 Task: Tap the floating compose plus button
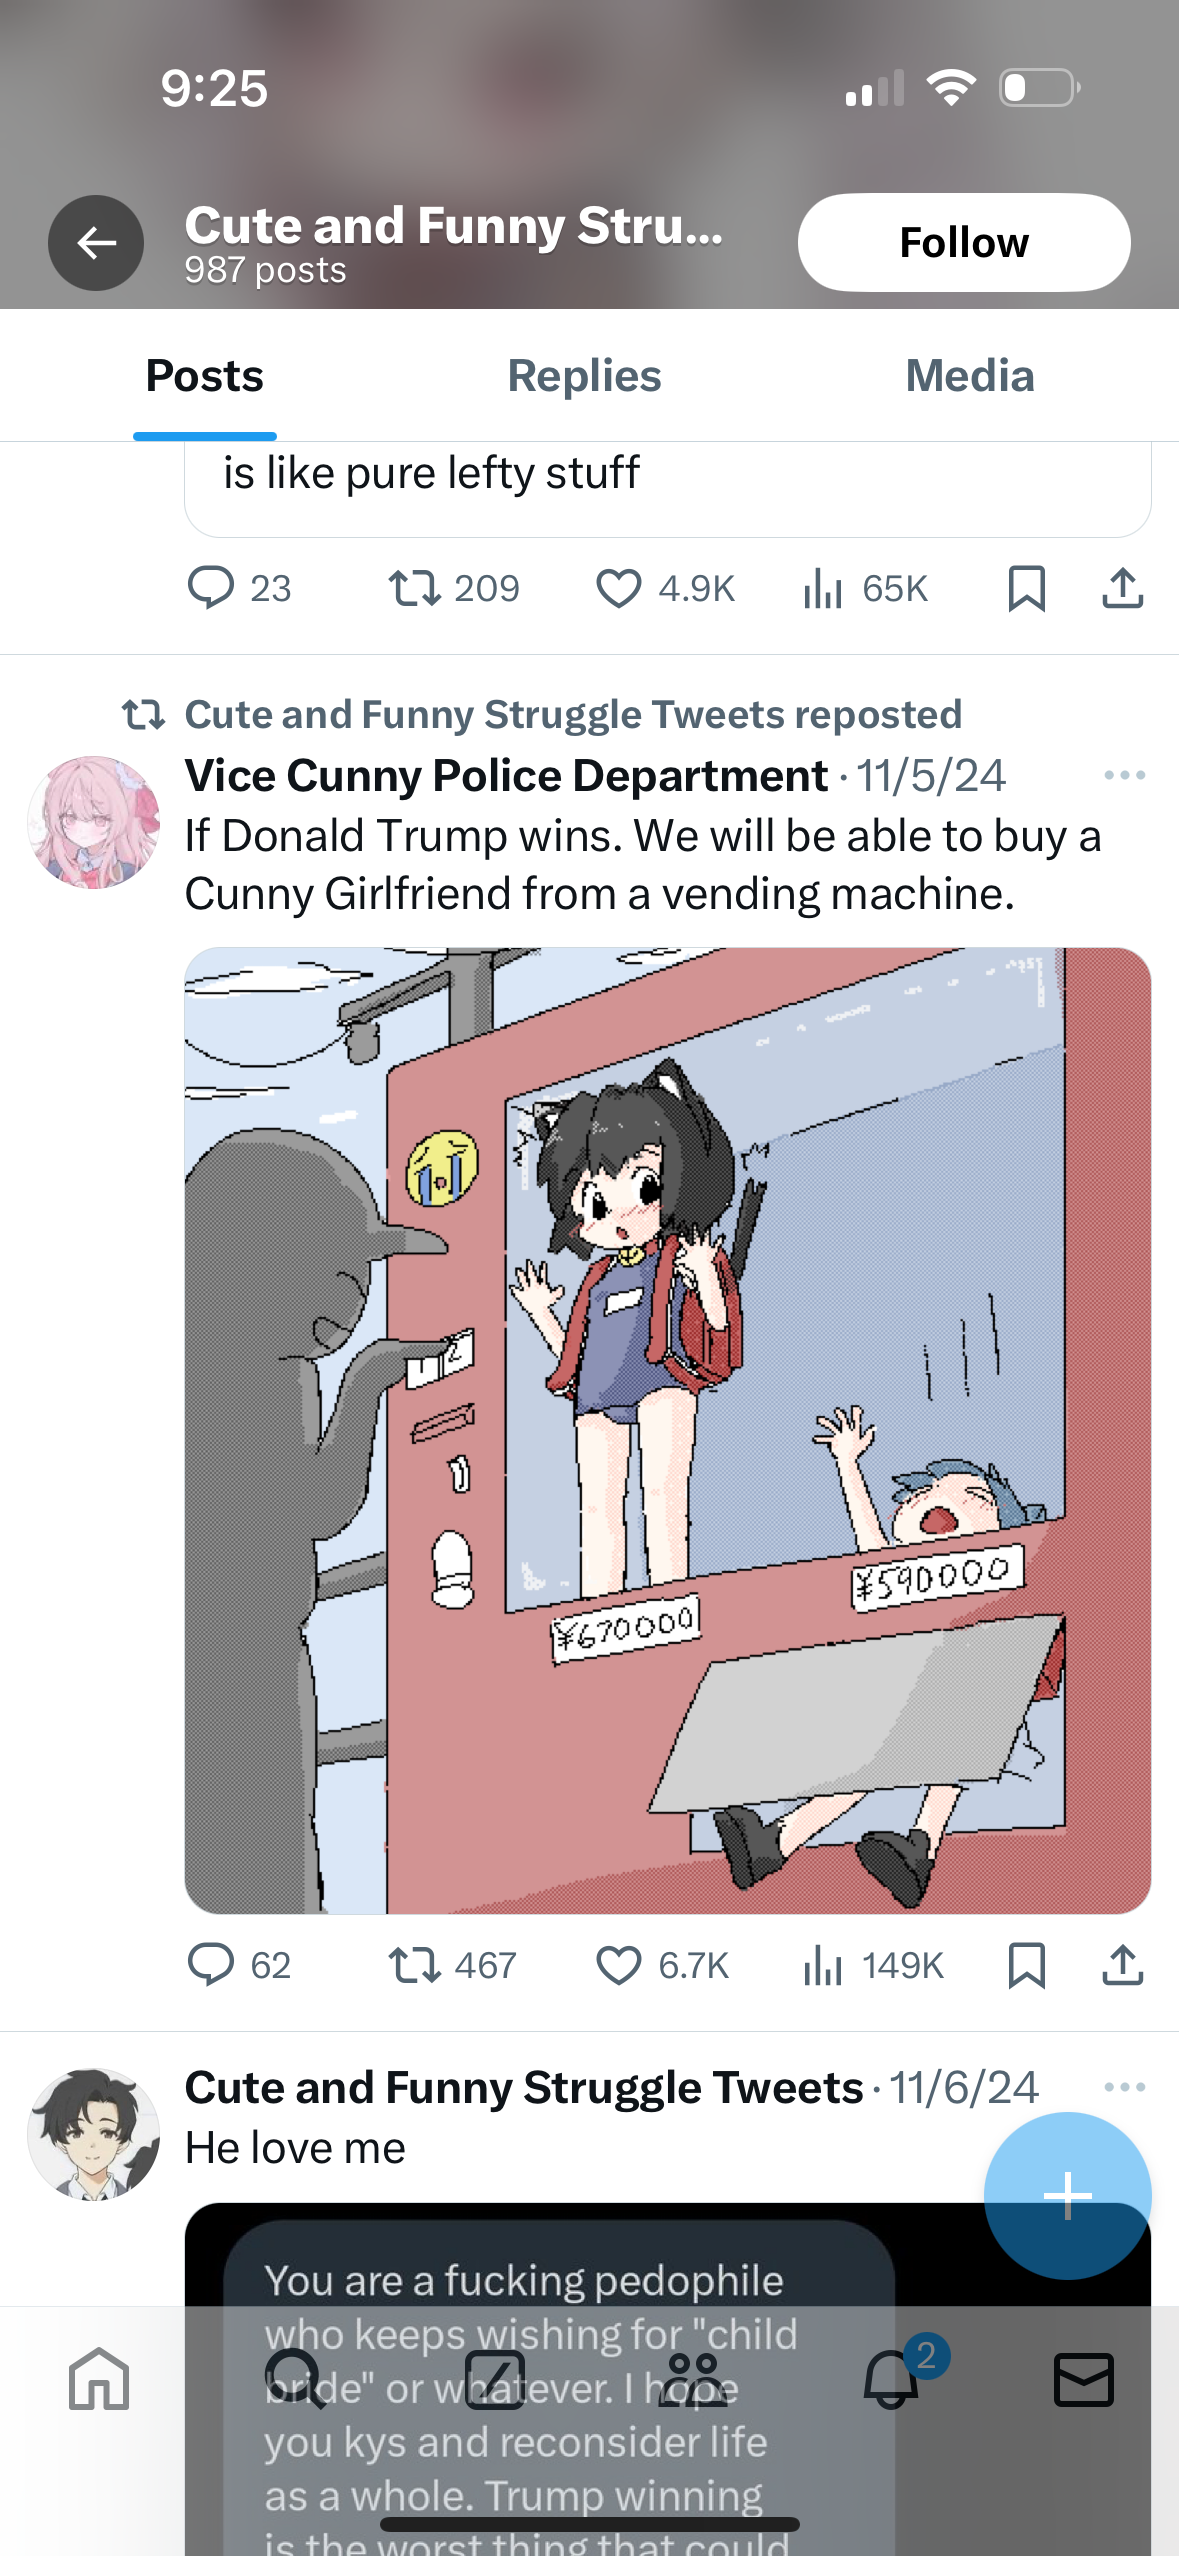1067,2196
